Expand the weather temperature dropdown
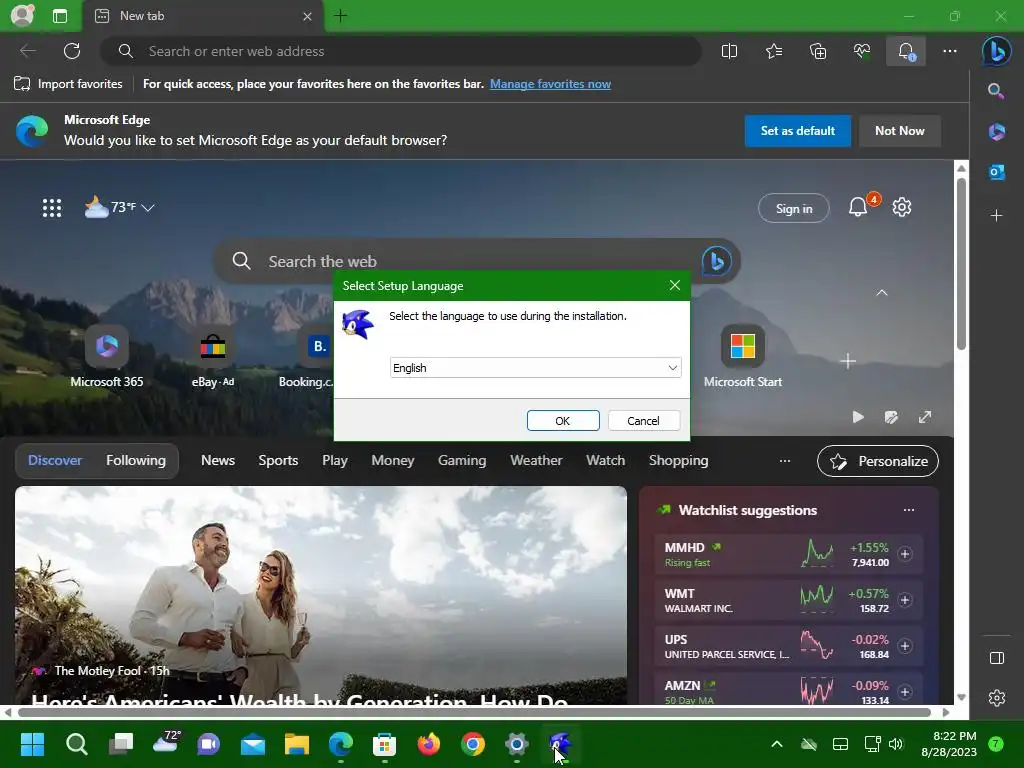Viewport: 1024px width, 768px height. (148, 208)
